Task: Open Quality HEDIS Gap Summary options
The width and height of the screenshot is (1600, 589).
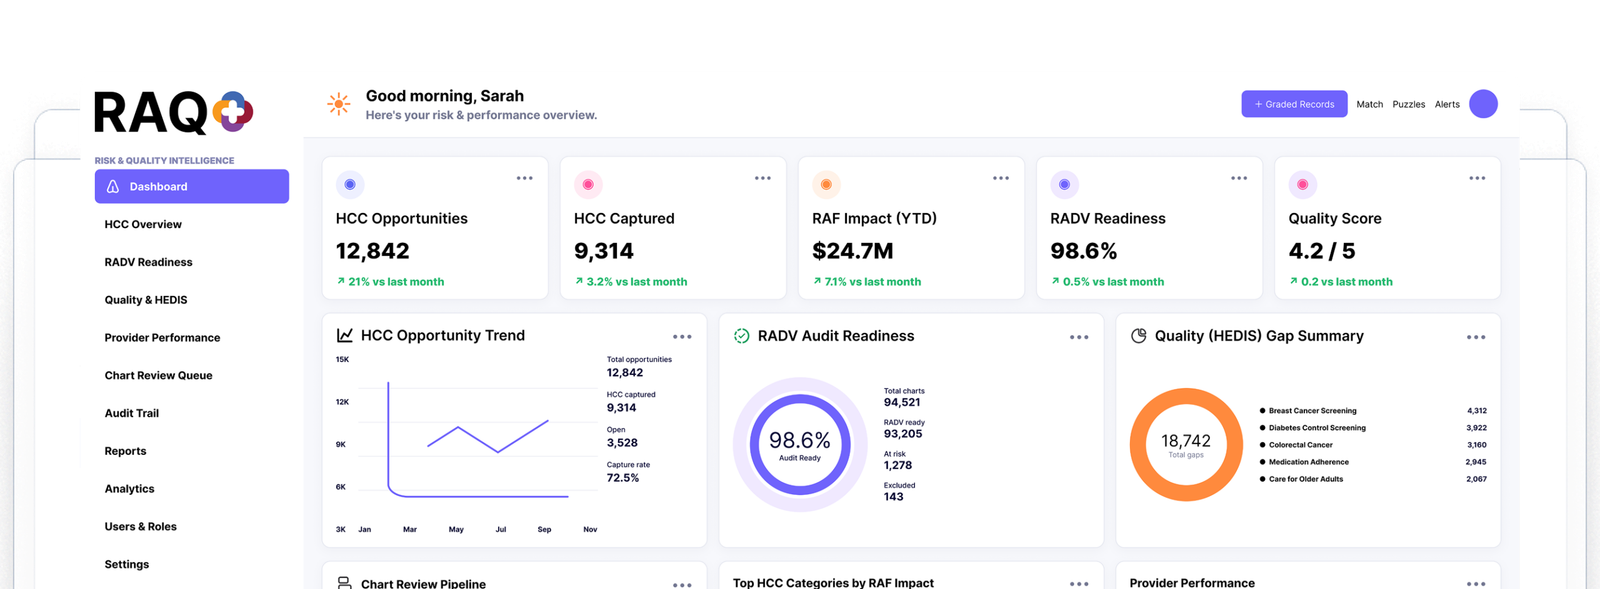Action: pyautogui.click(x=1476, y=337)
